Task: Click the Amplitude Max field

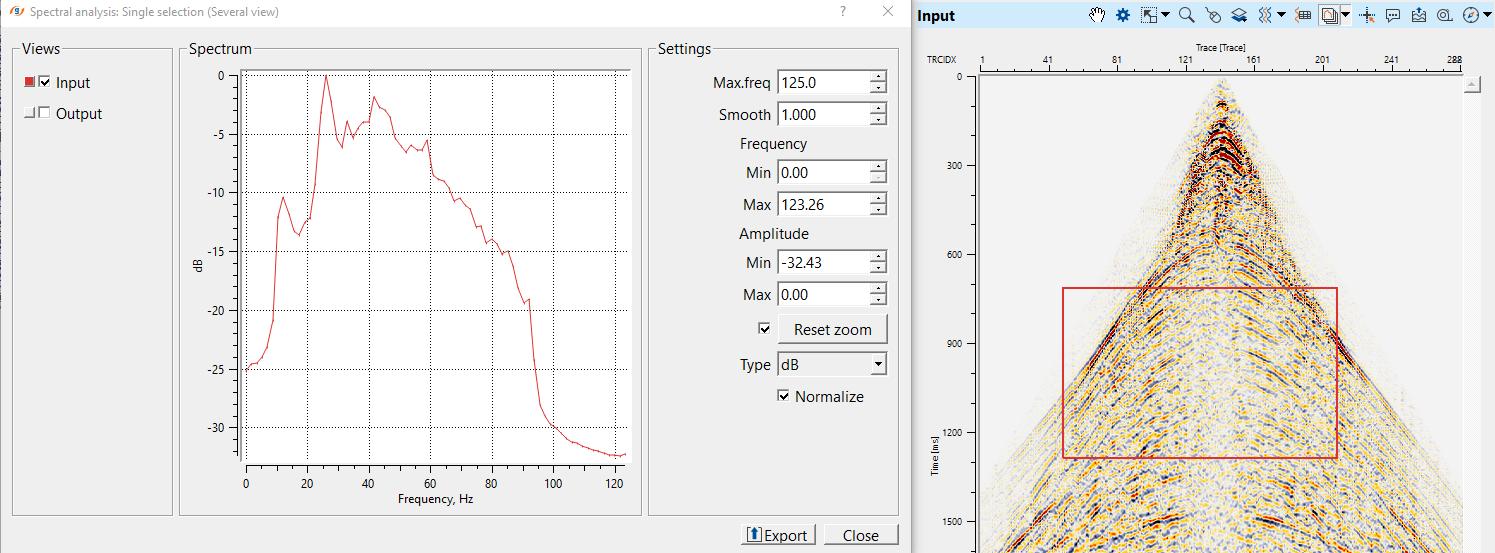Action: pyautogui.click(x=823, y=294)
